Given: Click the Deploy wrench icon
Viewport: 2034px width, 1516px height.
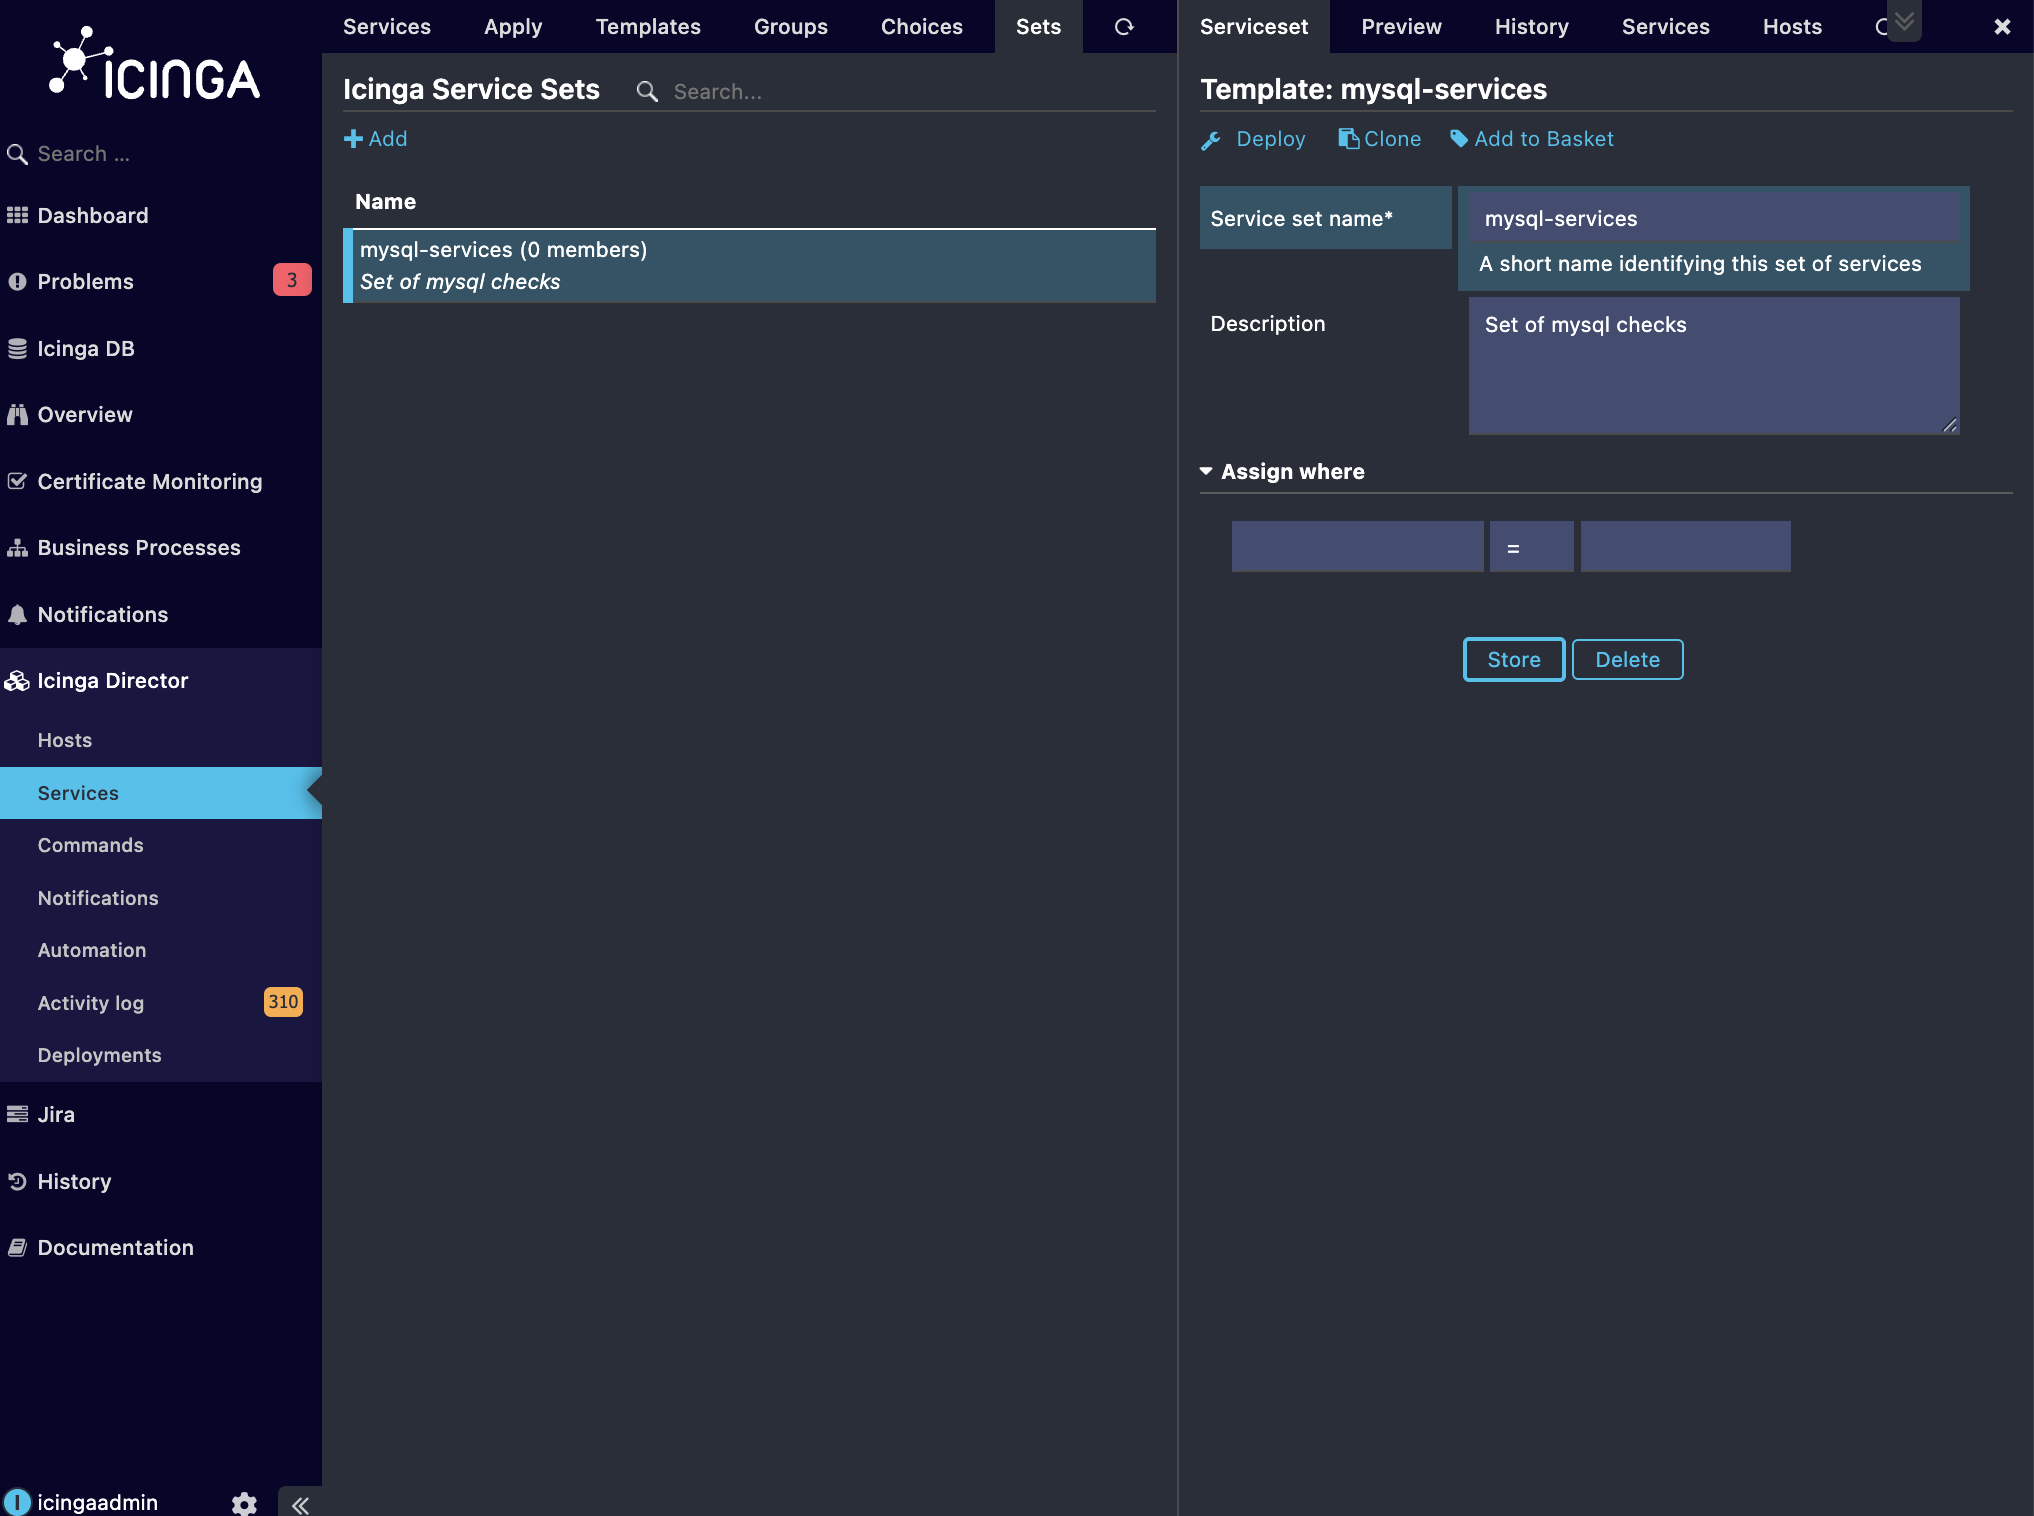Looking at the screenshot, I should click(1211, 140).
